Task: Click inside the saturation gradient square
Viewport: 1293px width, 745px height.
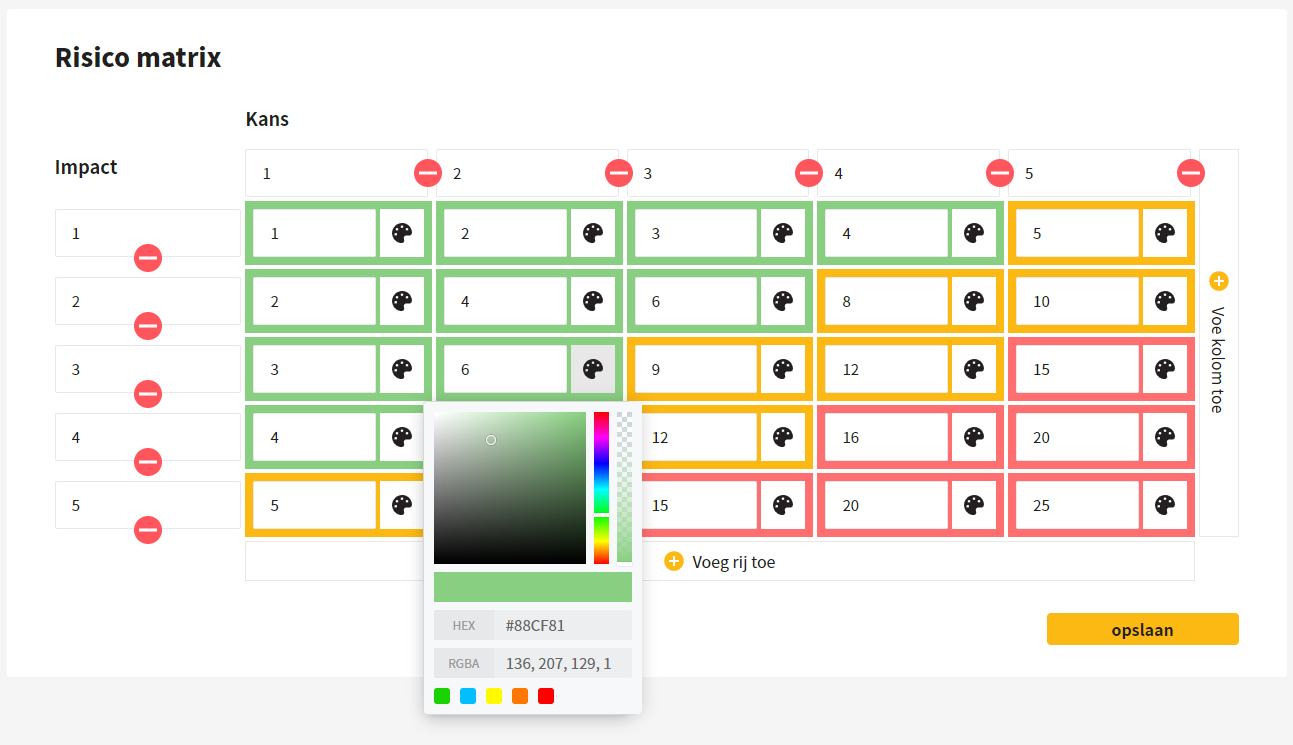Action: (x=510, y=488)
